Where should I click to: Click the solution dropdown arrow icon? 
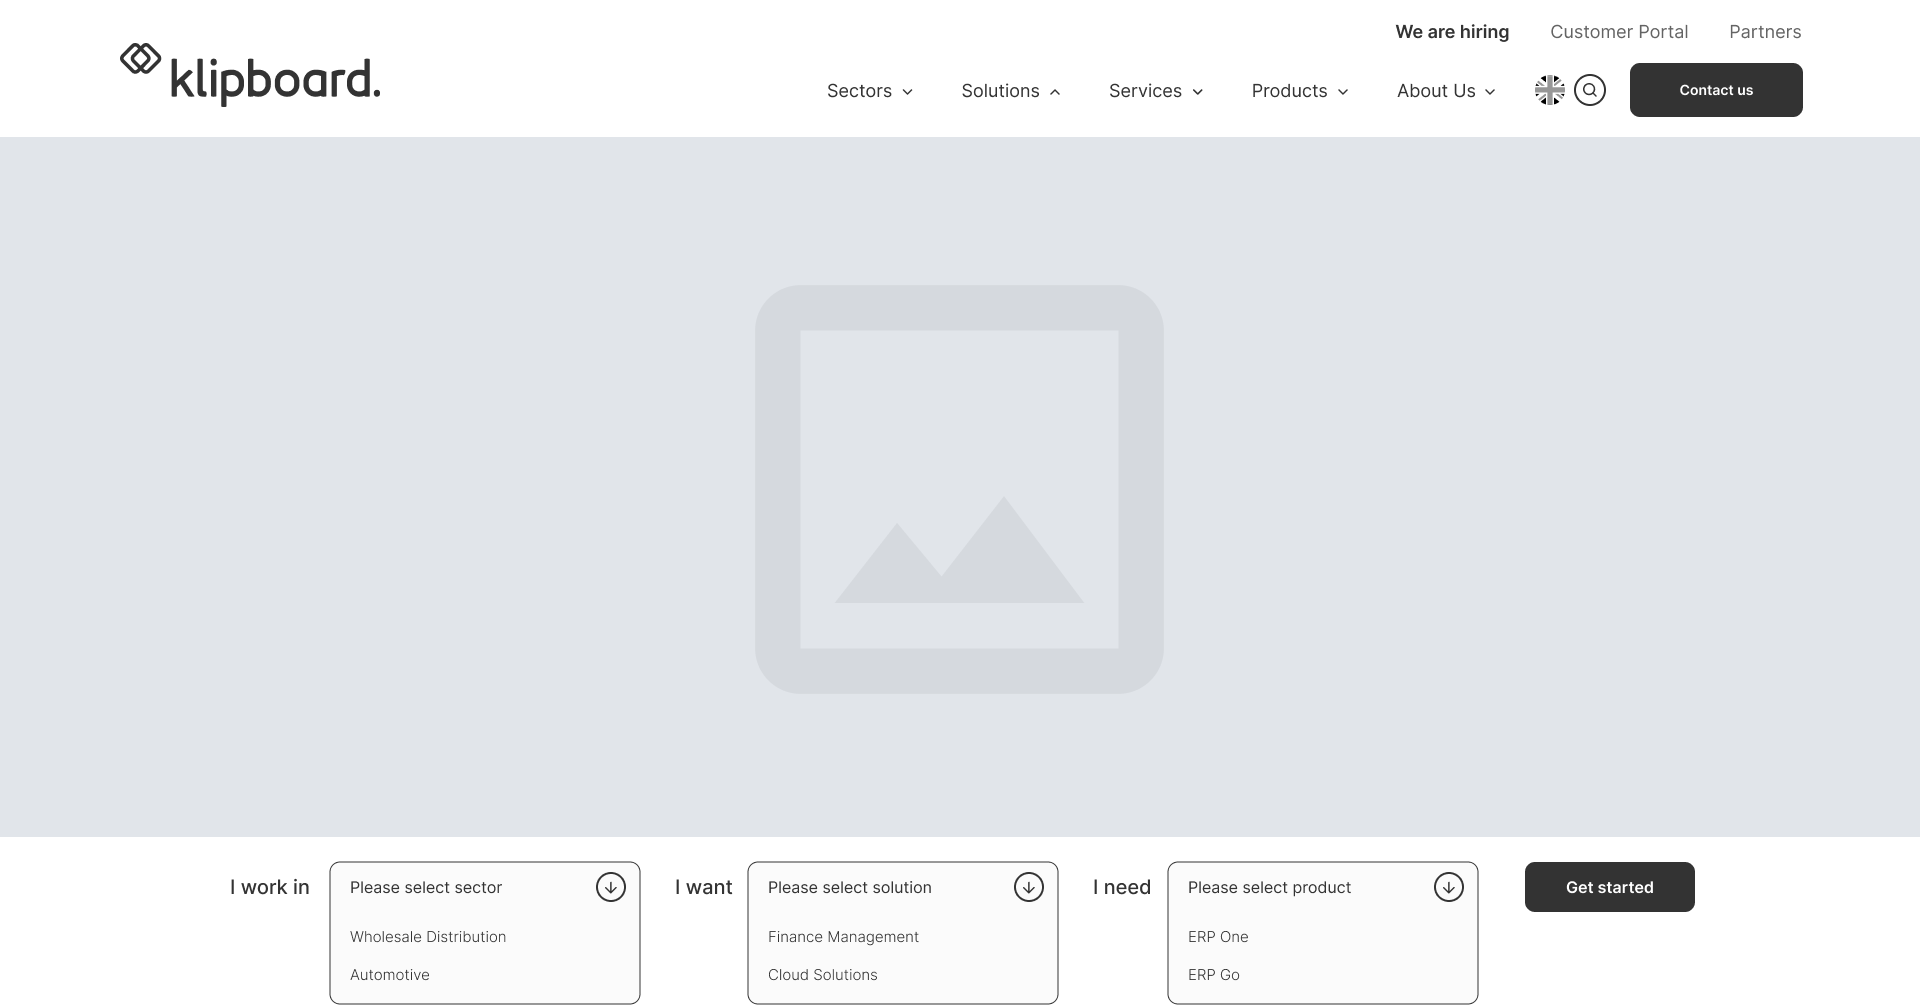(1028, 887)
